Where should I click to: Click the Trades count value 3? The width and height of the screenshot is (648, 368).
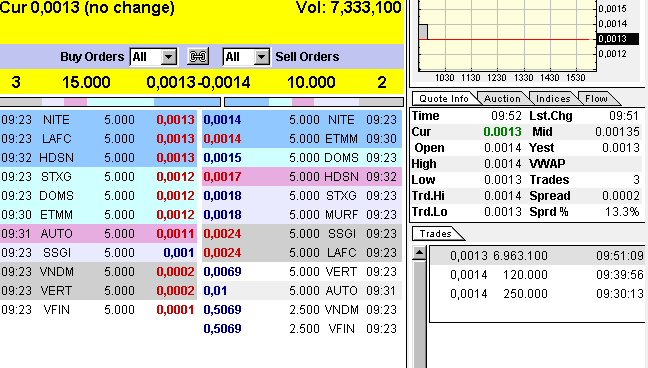[x=636, y=180]
